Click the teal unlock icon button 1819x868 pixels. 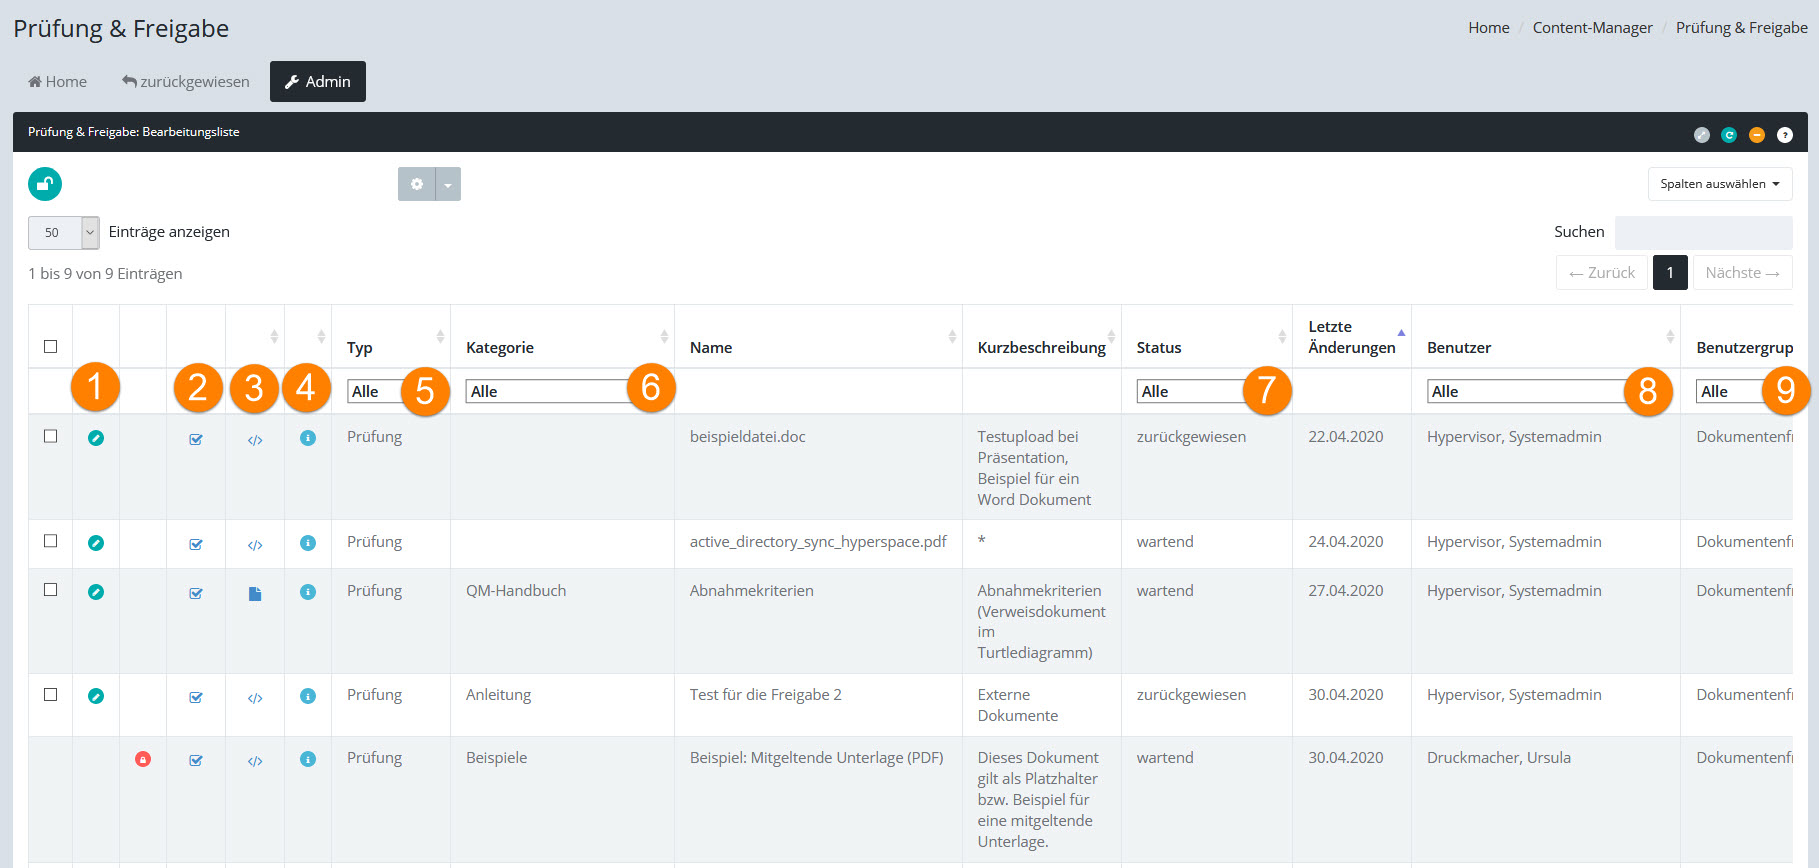[45, 184]
